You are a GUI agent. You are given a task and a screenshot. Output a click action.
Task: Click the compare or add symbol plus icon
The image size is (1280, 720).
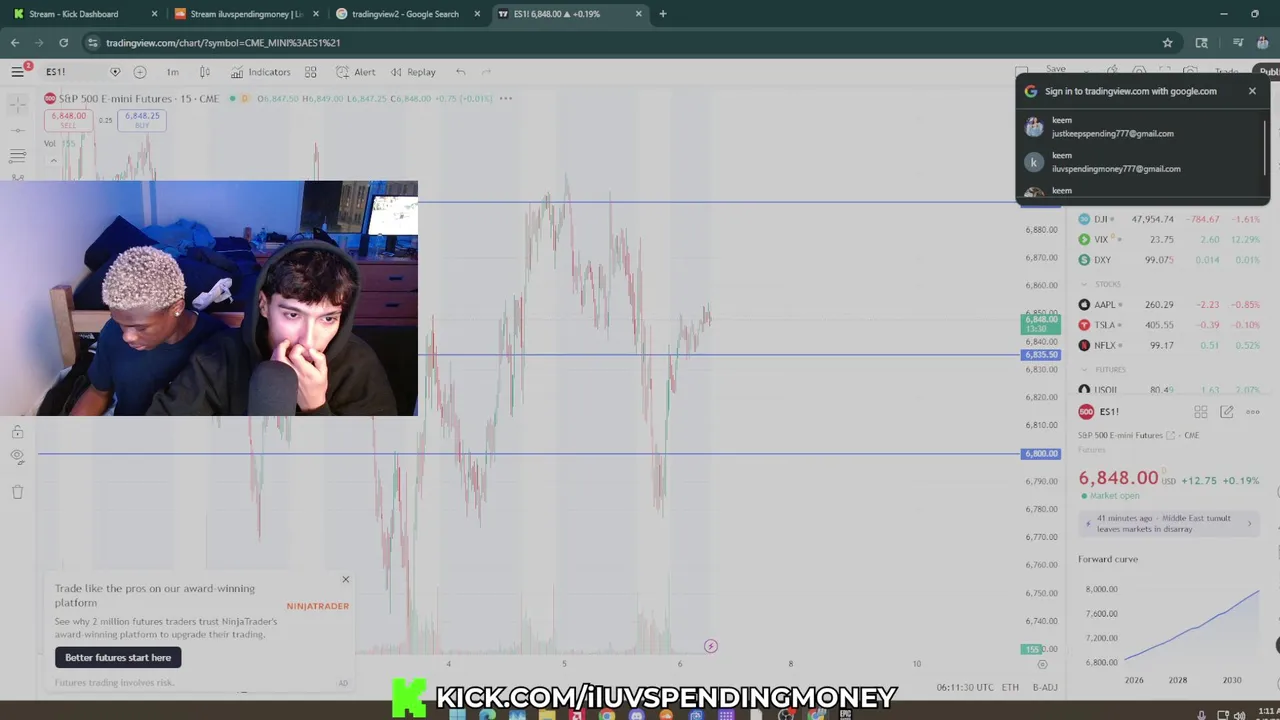[x=139, y=72]
